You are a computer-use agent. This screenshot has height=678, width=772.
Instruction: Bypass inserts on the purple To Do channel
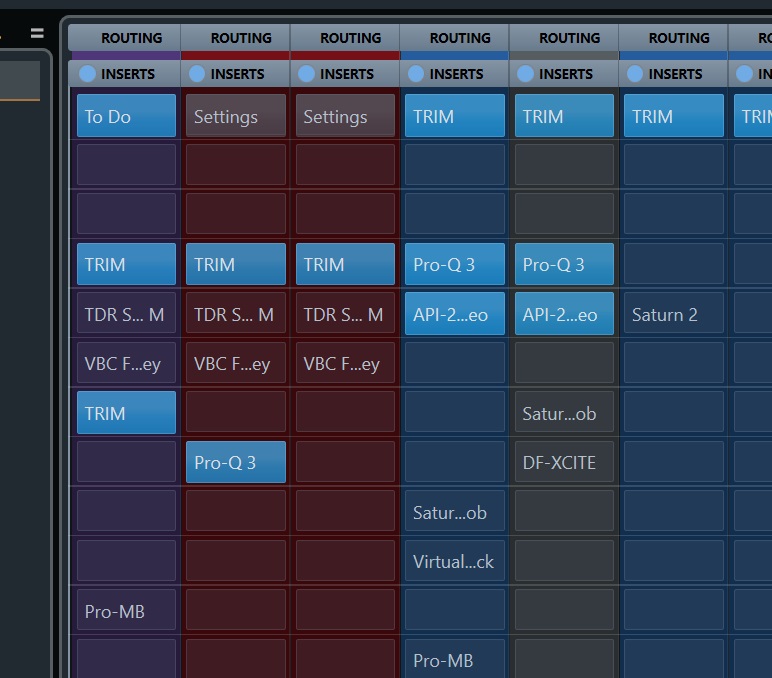(x=88, y=74)
